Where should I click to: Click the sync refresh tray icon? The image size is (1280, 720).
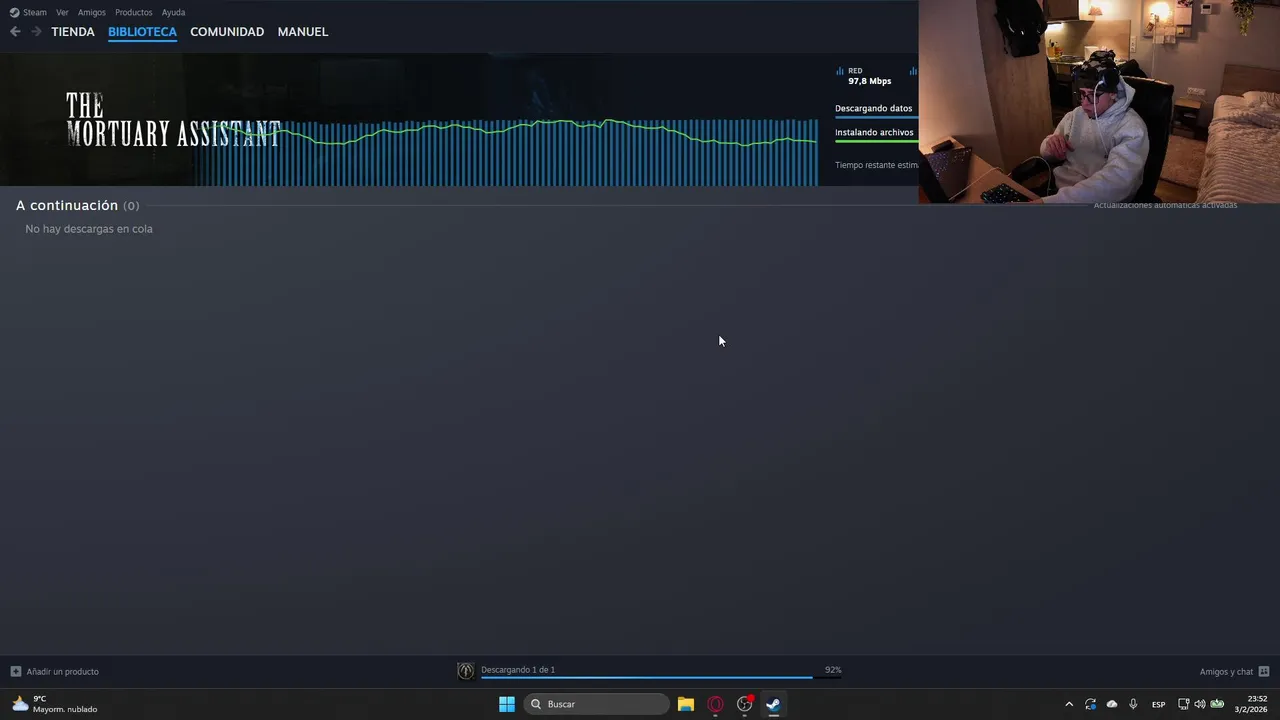(x=1090, y=704)
